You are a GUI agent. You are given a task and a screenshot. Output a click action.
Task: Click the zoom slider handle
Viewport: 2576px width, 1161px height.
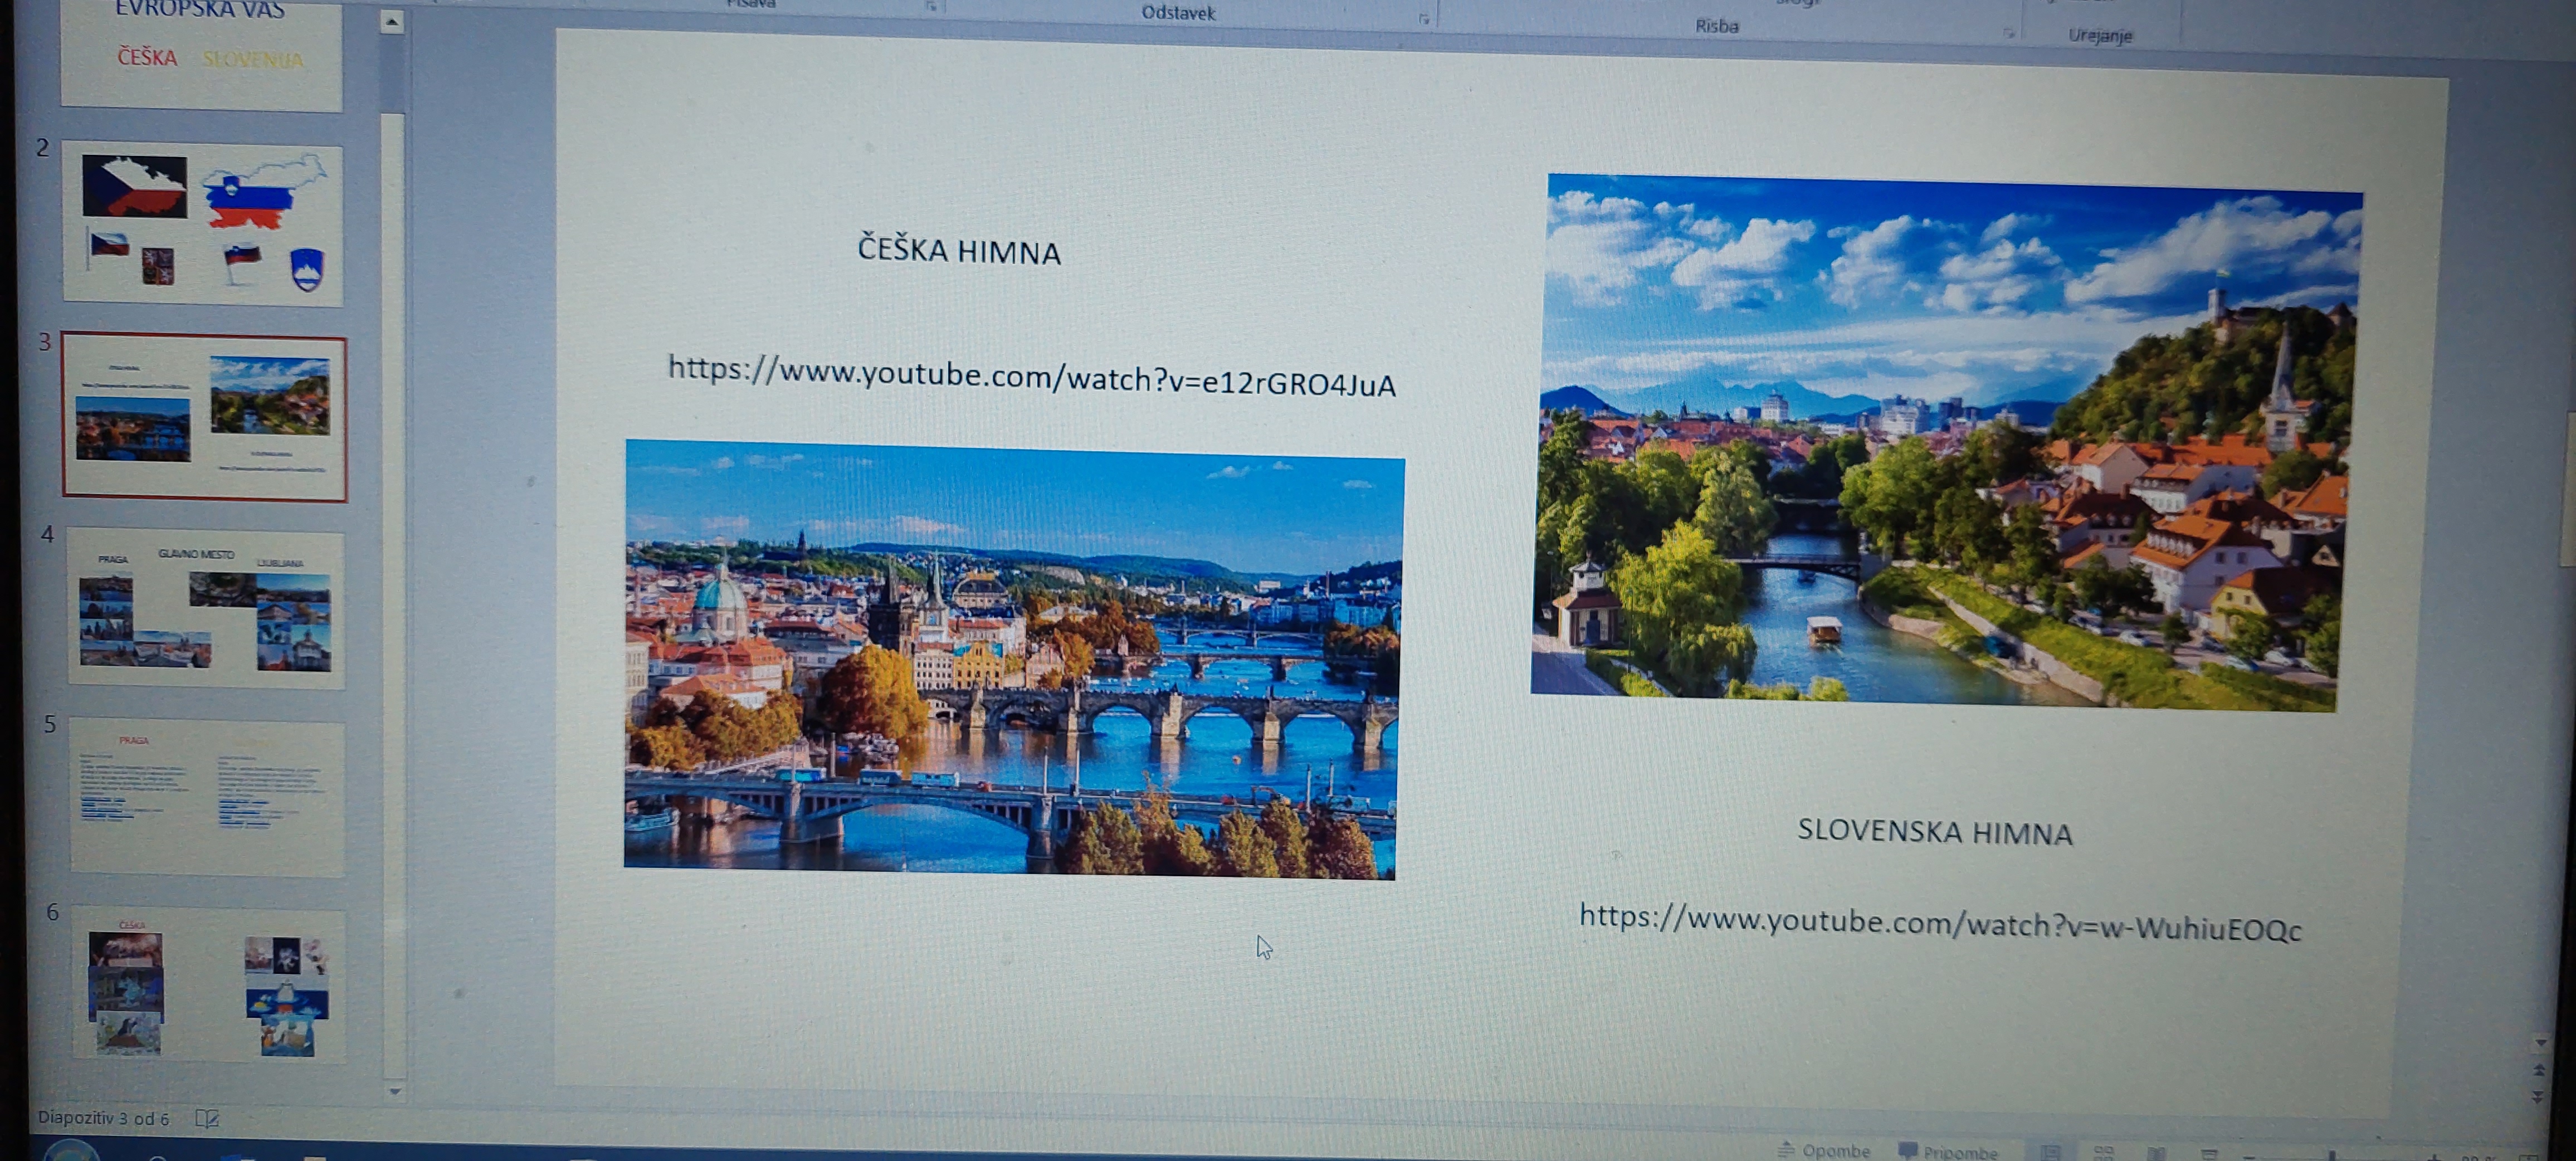pyautogui.click(x=2333, y=1157)
